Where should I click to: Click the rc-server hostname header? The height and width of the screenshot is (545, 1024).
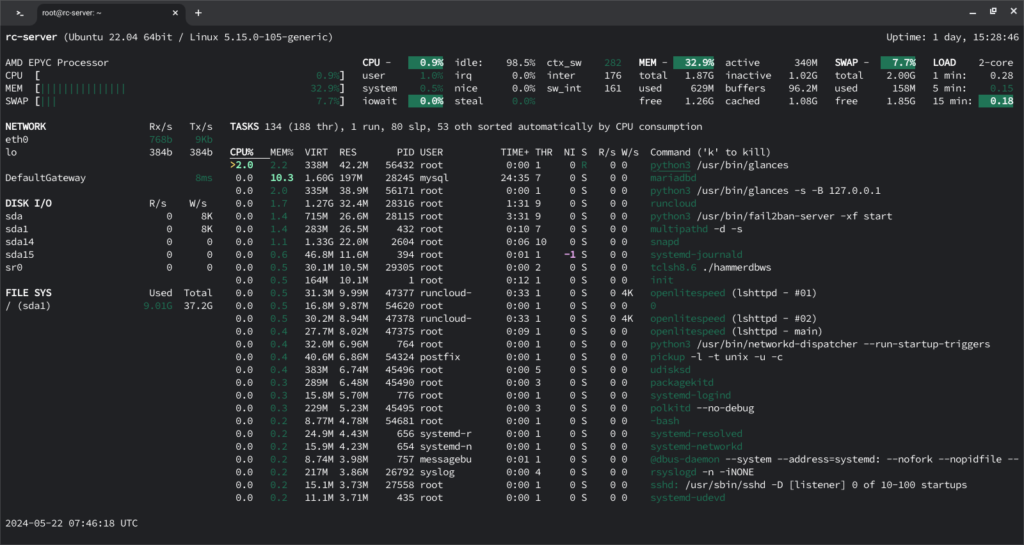[31, 37]
